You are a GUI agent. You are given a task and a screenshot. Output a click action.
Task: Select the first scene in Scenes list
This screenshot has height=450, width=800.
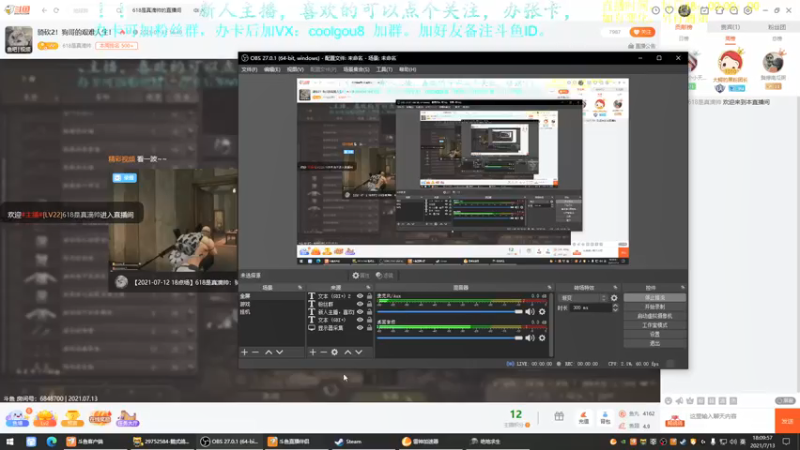point(271,296)
